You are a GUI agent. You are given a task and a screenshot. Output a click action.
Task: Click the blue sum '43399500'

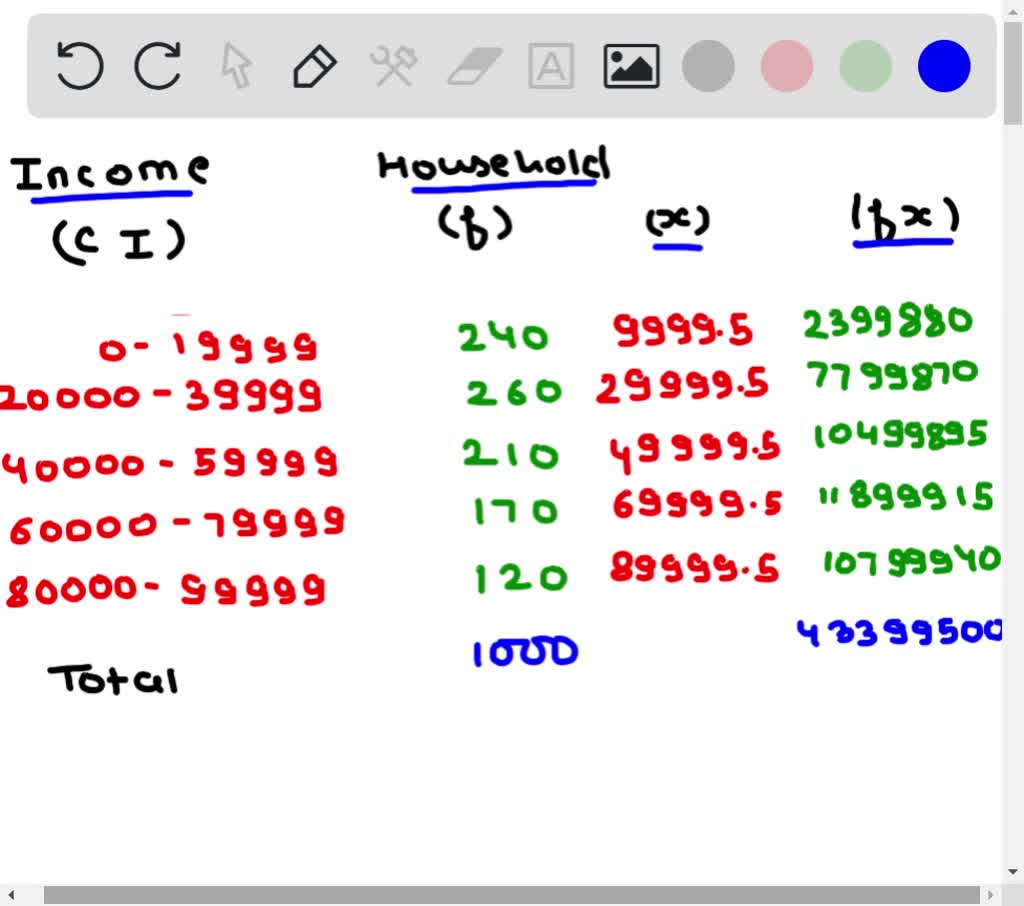pyautogui.click(x=899, y=632)
